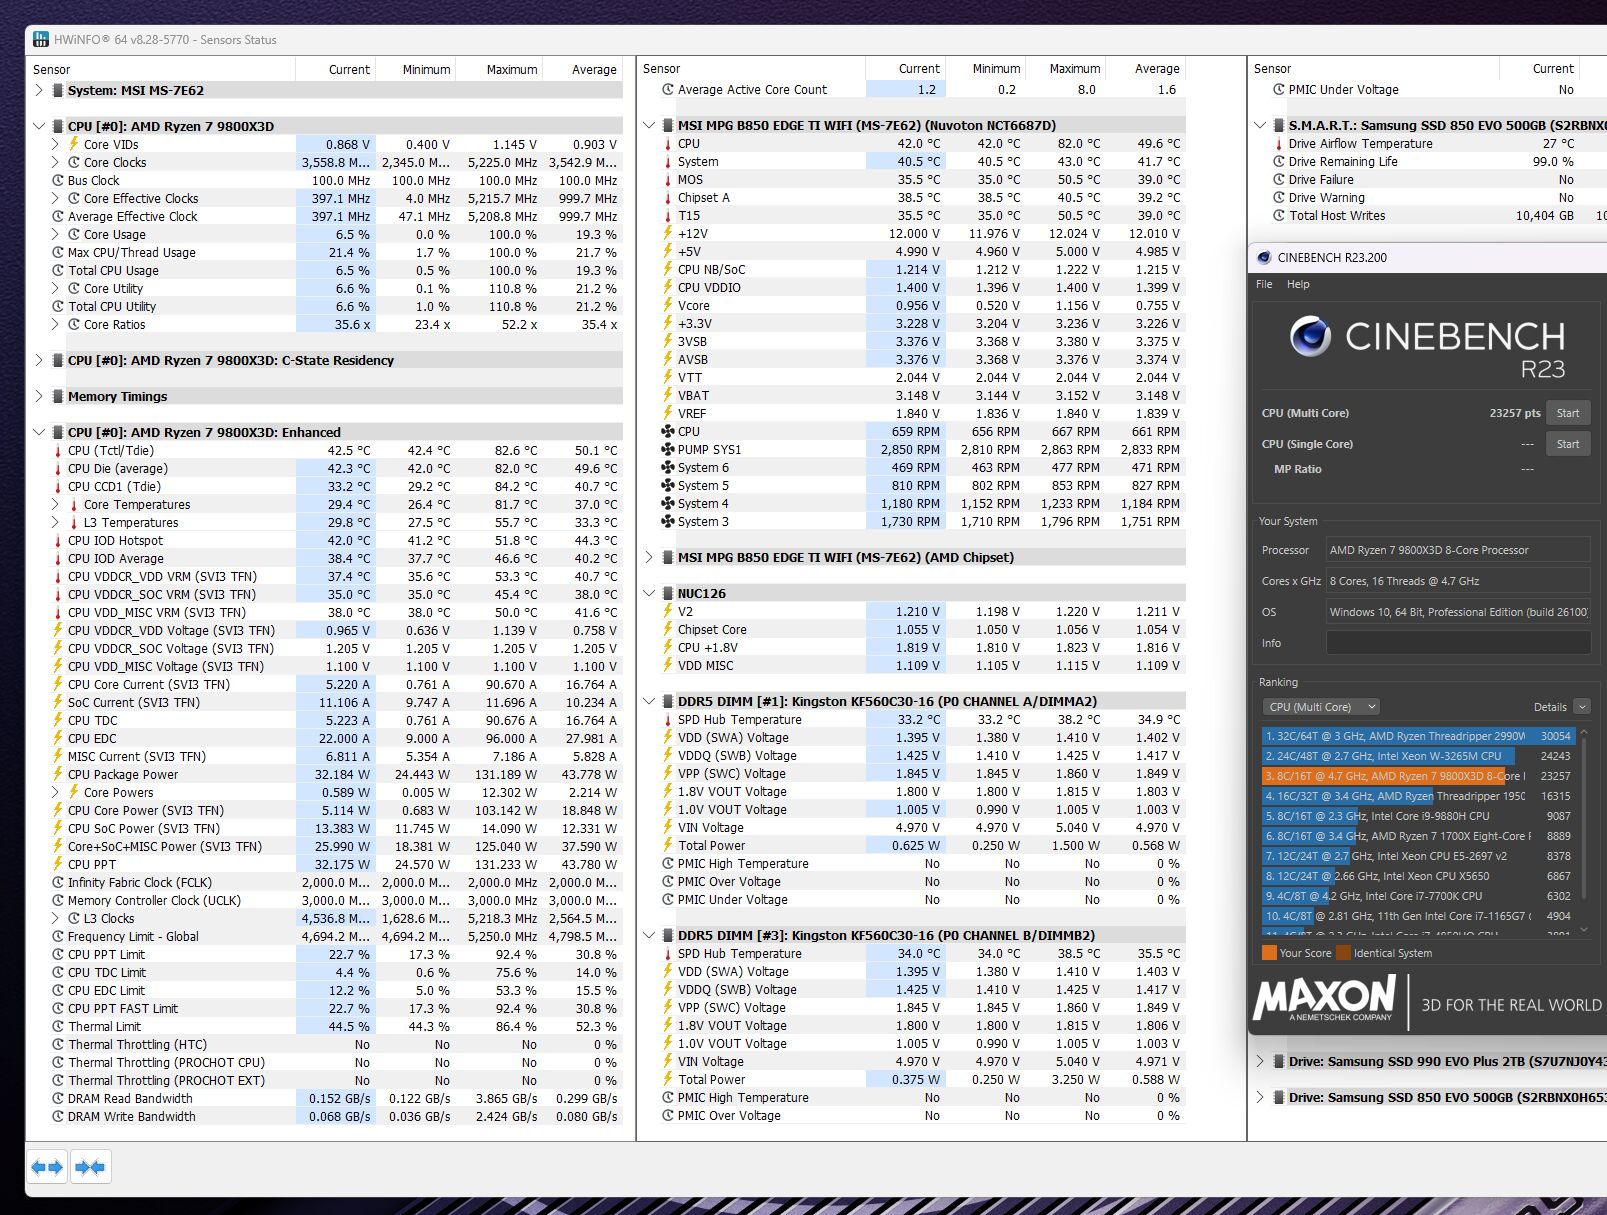Click the thermometer icon by Drive Airflow Temperature
Screen dimensions: 1607x1215
[x=1279, y=143]
